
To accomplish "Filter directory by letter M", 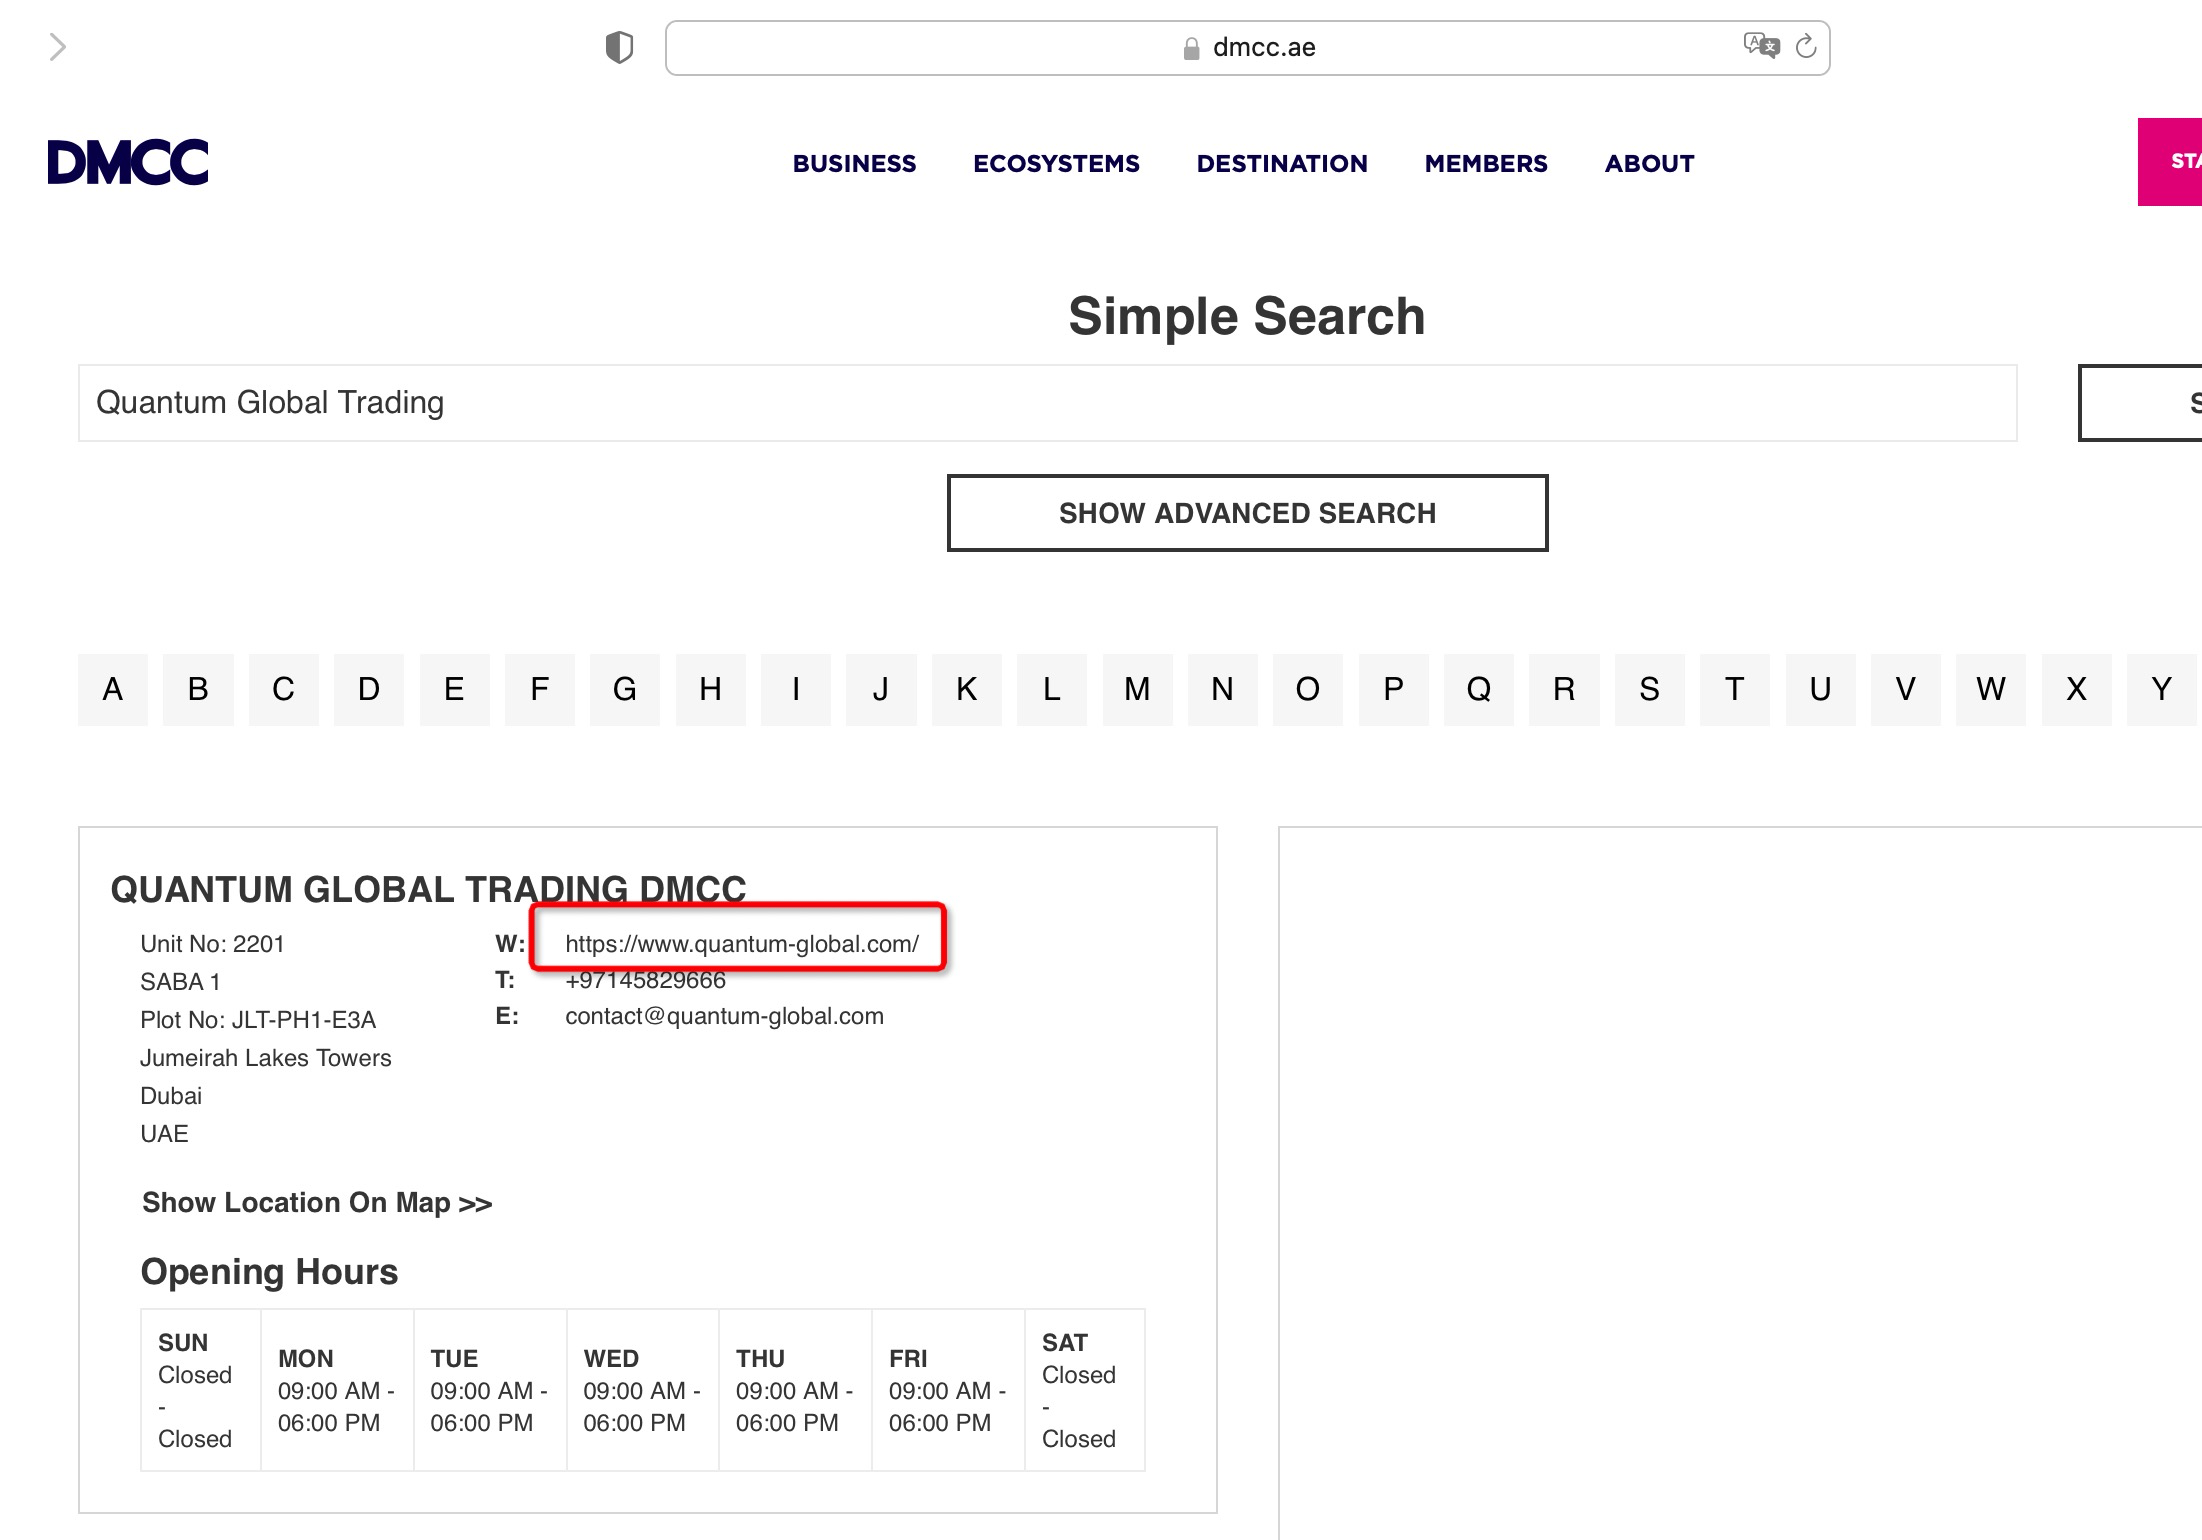I will (1137, 689).
